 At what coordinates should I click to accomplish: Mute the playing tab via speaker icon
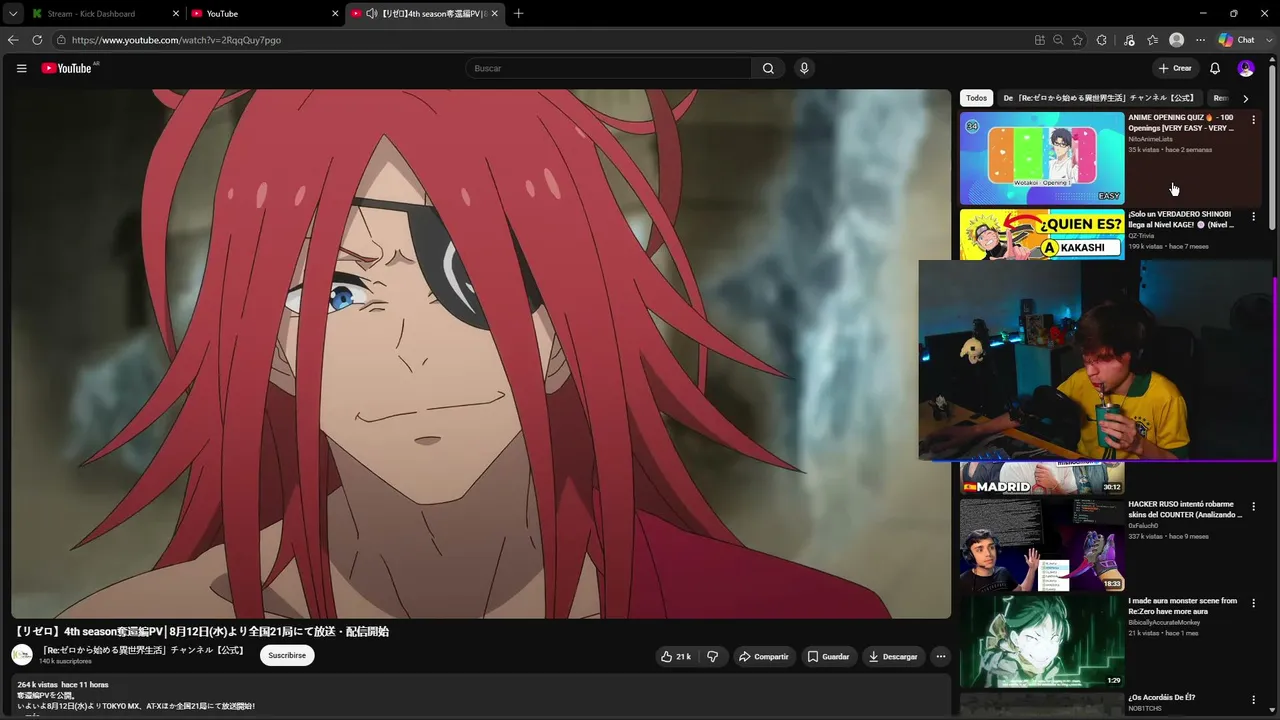pos(372,14)
